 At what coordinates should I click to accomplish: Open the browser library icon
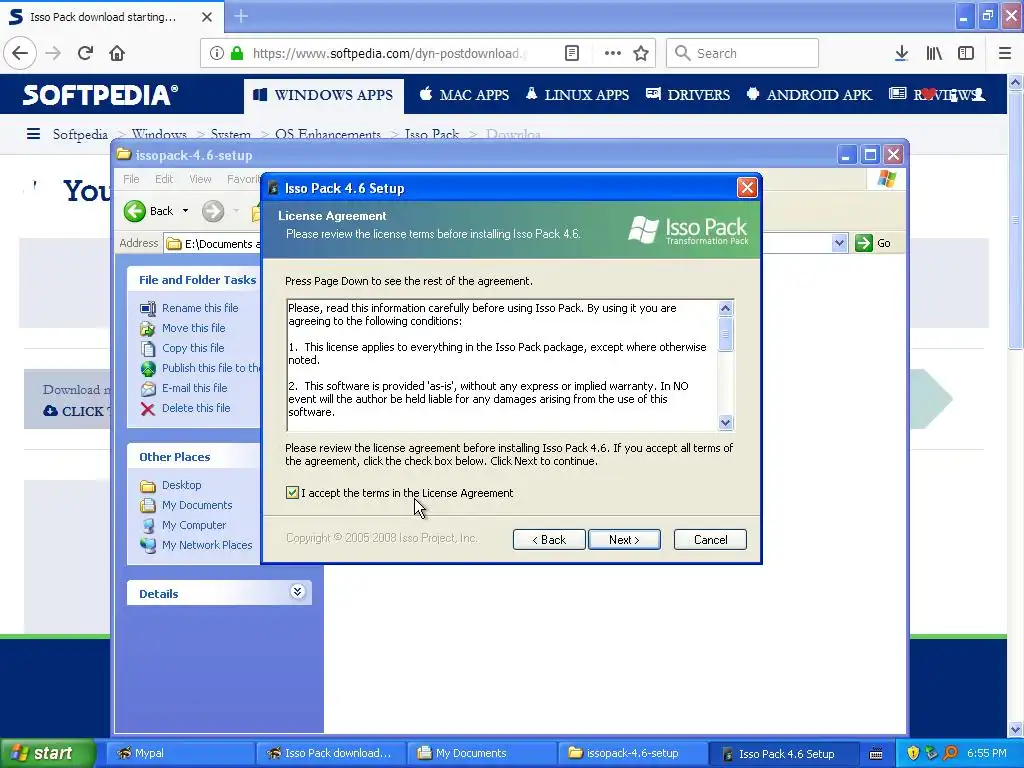934,53
